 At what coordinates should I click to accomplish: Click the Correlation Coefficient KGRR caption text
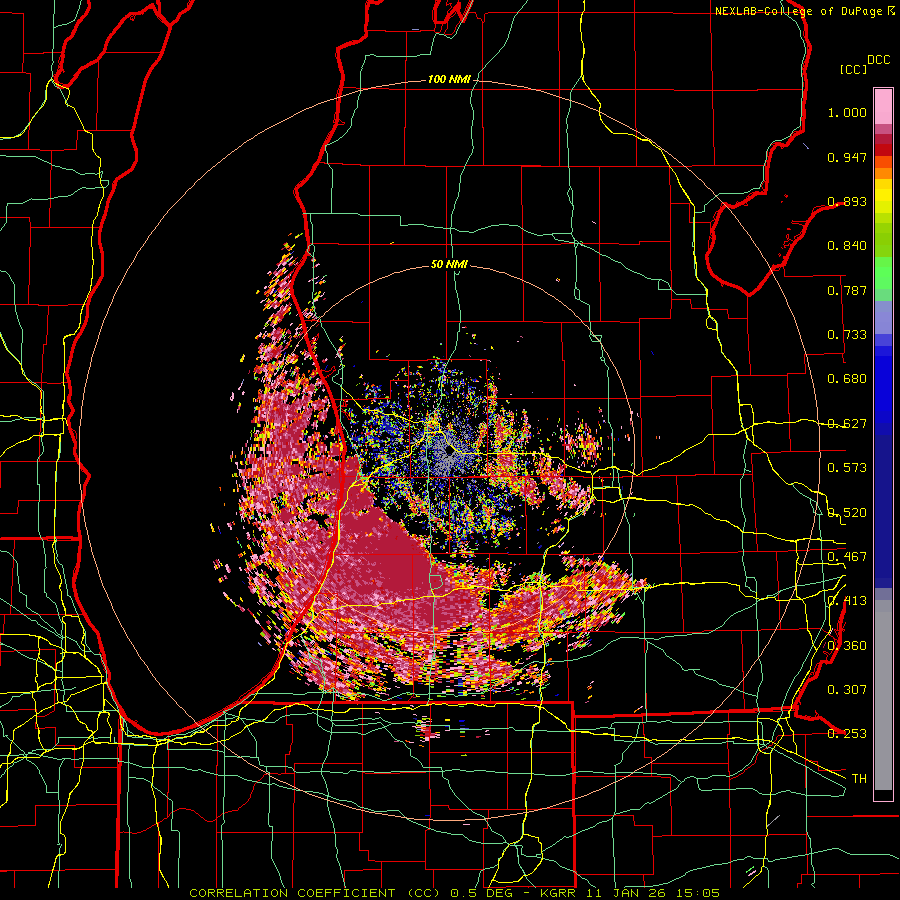[x=455, y=893]
